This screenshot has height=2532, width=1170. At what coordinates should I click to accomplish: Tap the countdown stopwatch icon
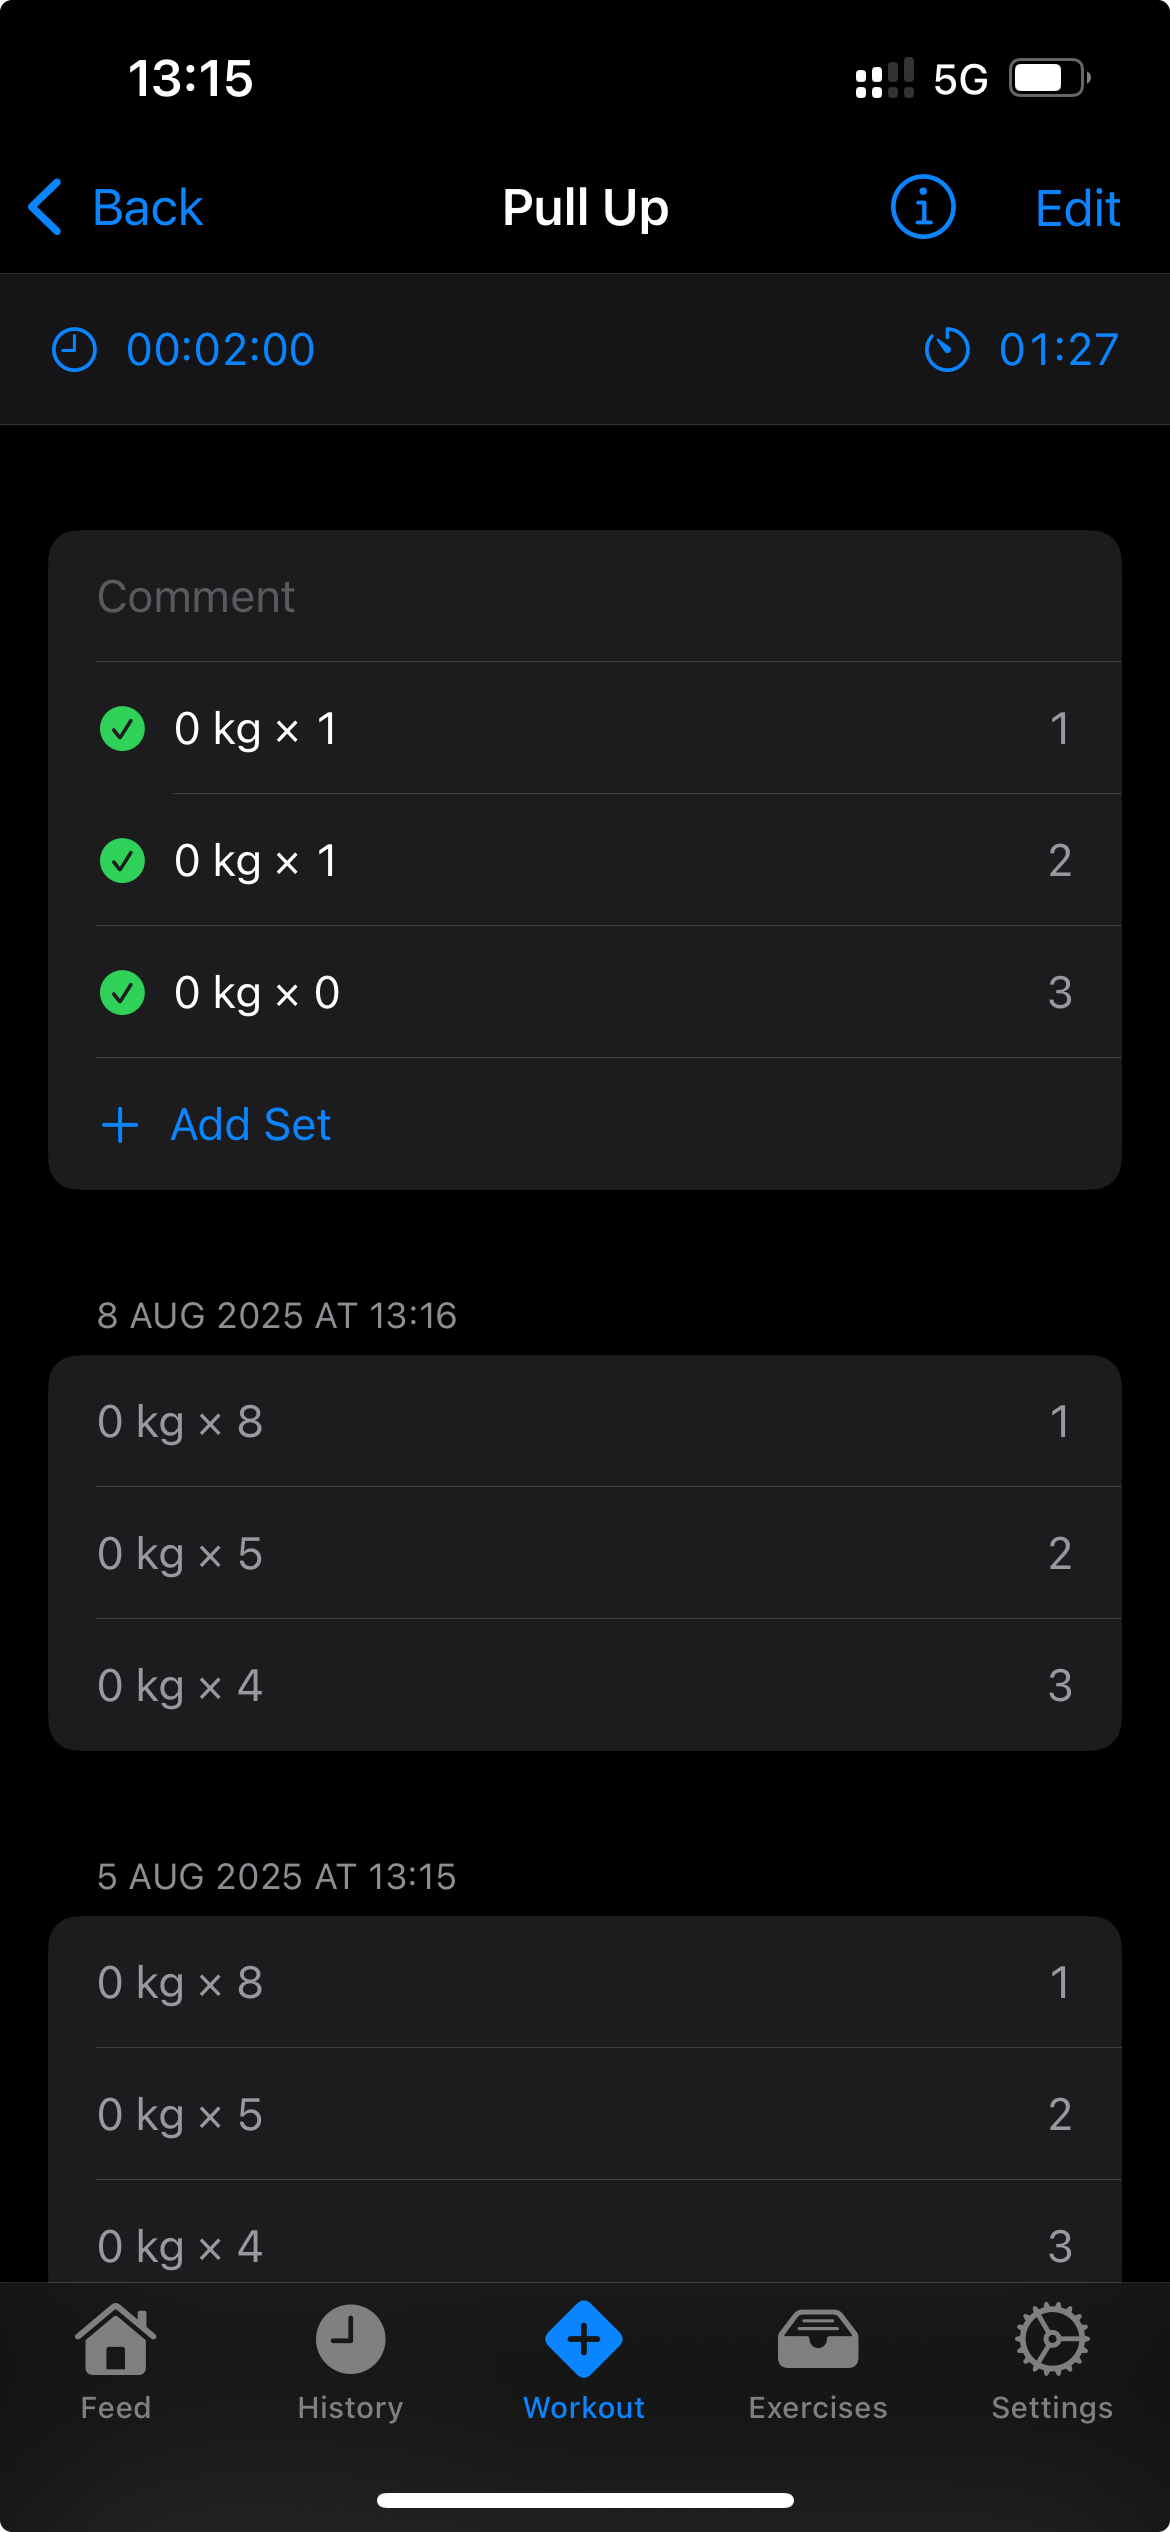[946, 350]
